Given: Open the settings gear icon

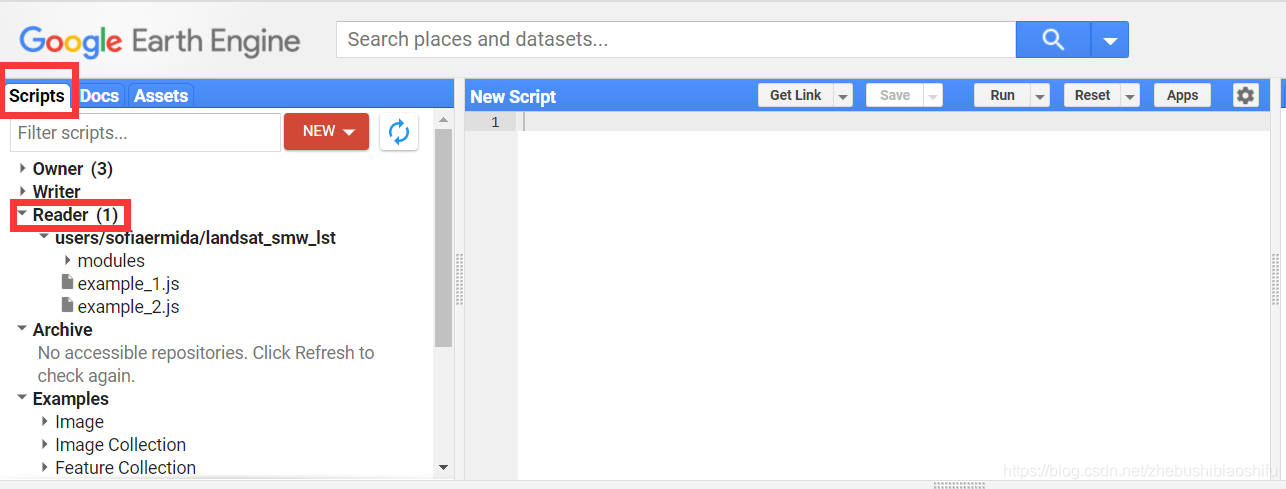Looking at the screenshot, I should [1245, 95].
